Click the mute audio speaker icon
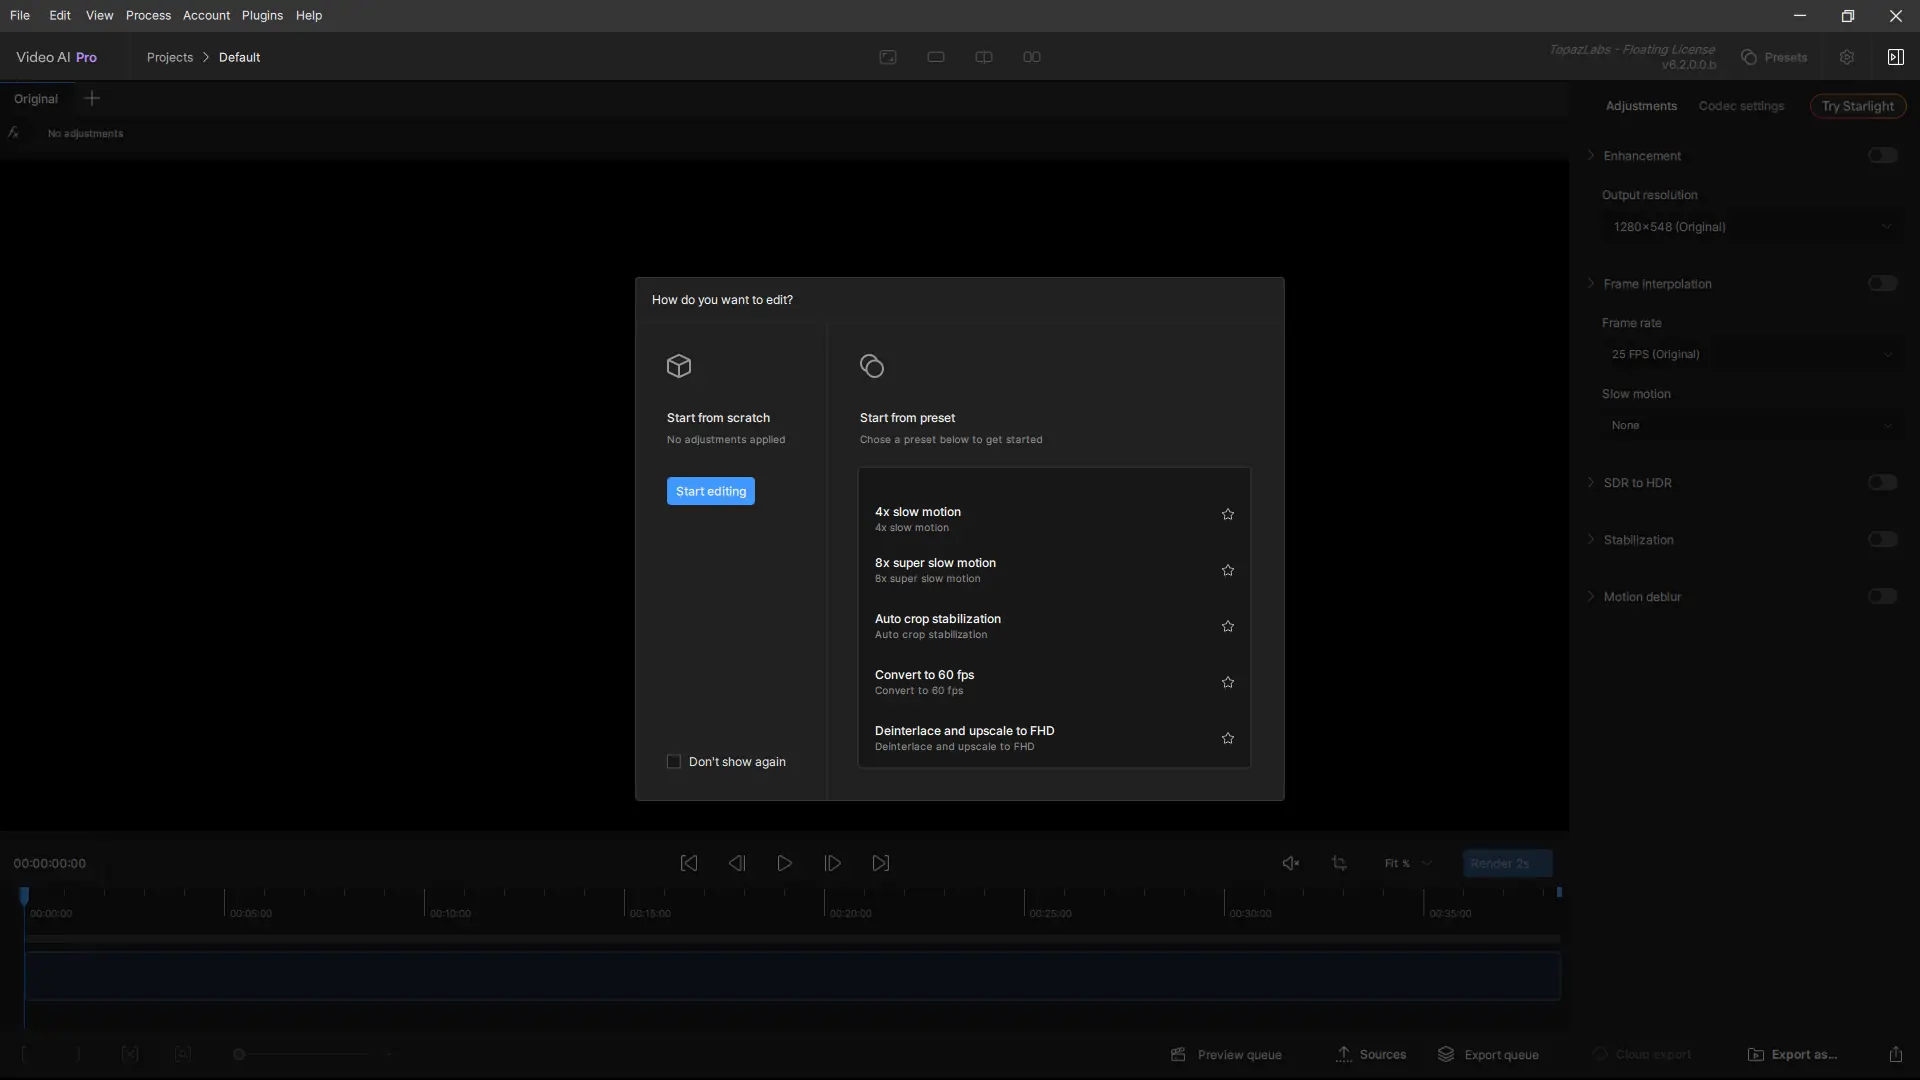 (x=1290, y=863)
